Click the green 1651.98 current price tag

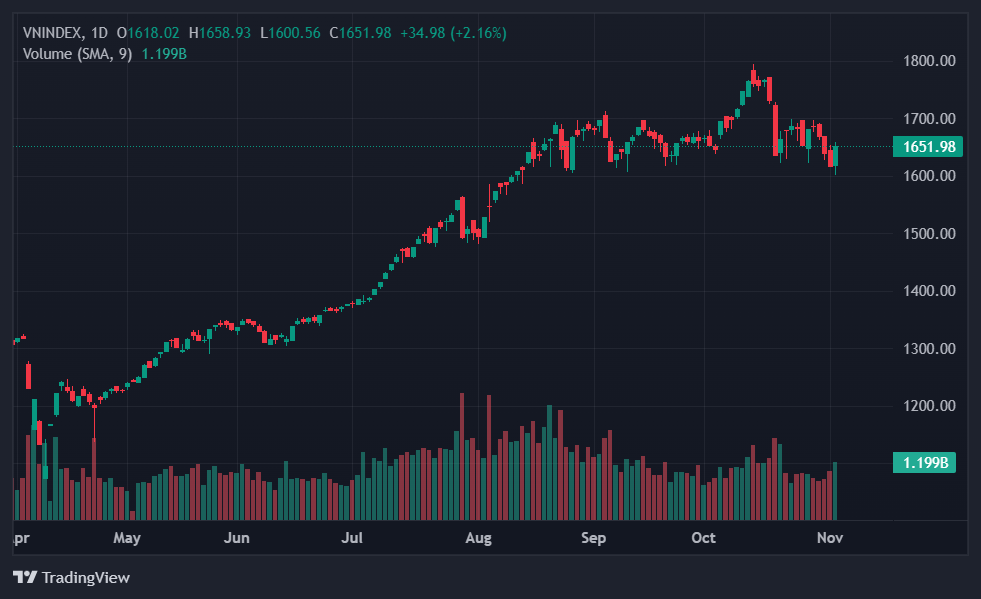(x=929, y=147)
